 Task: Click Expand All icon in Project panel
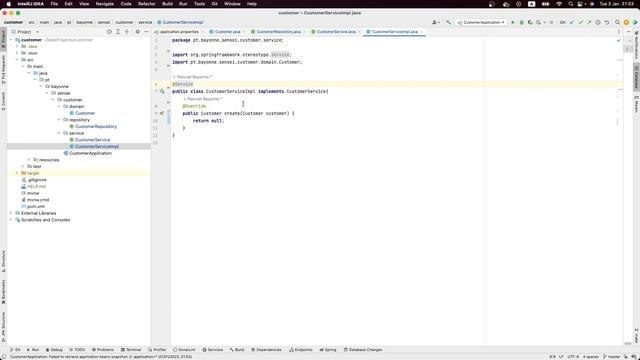point(118,32)
